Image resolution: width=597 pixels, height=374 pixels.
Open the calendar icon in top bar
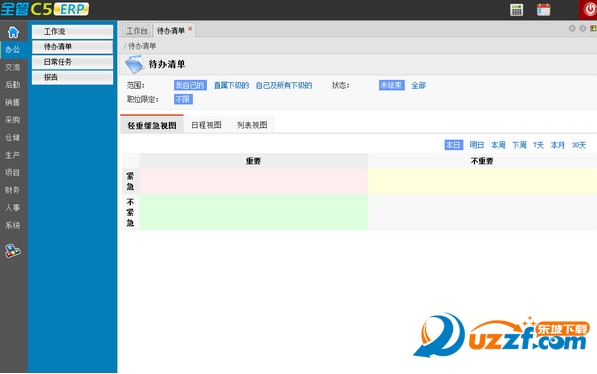click(543, 10)
